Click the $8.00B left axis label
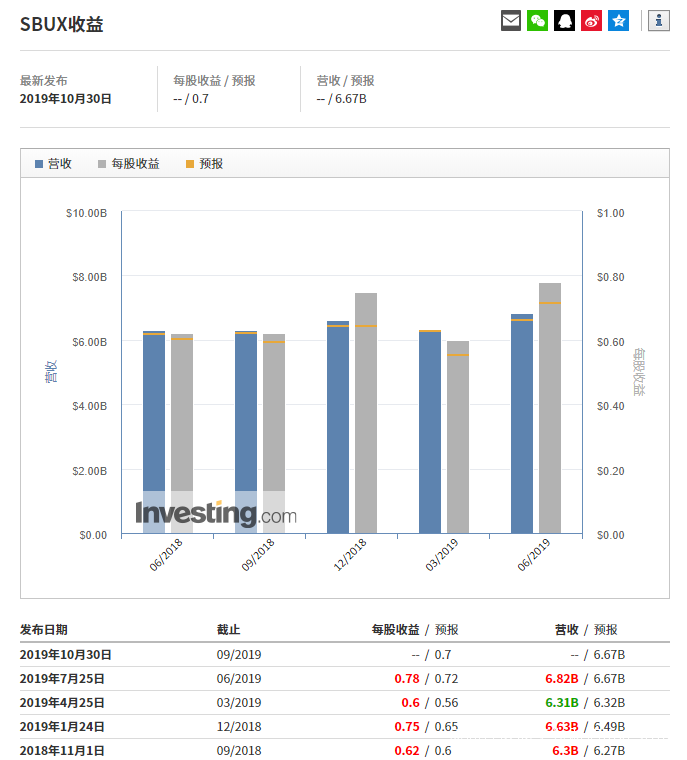Image resolution: width=687 pixels, height=760 pixels. coord(90,277)
